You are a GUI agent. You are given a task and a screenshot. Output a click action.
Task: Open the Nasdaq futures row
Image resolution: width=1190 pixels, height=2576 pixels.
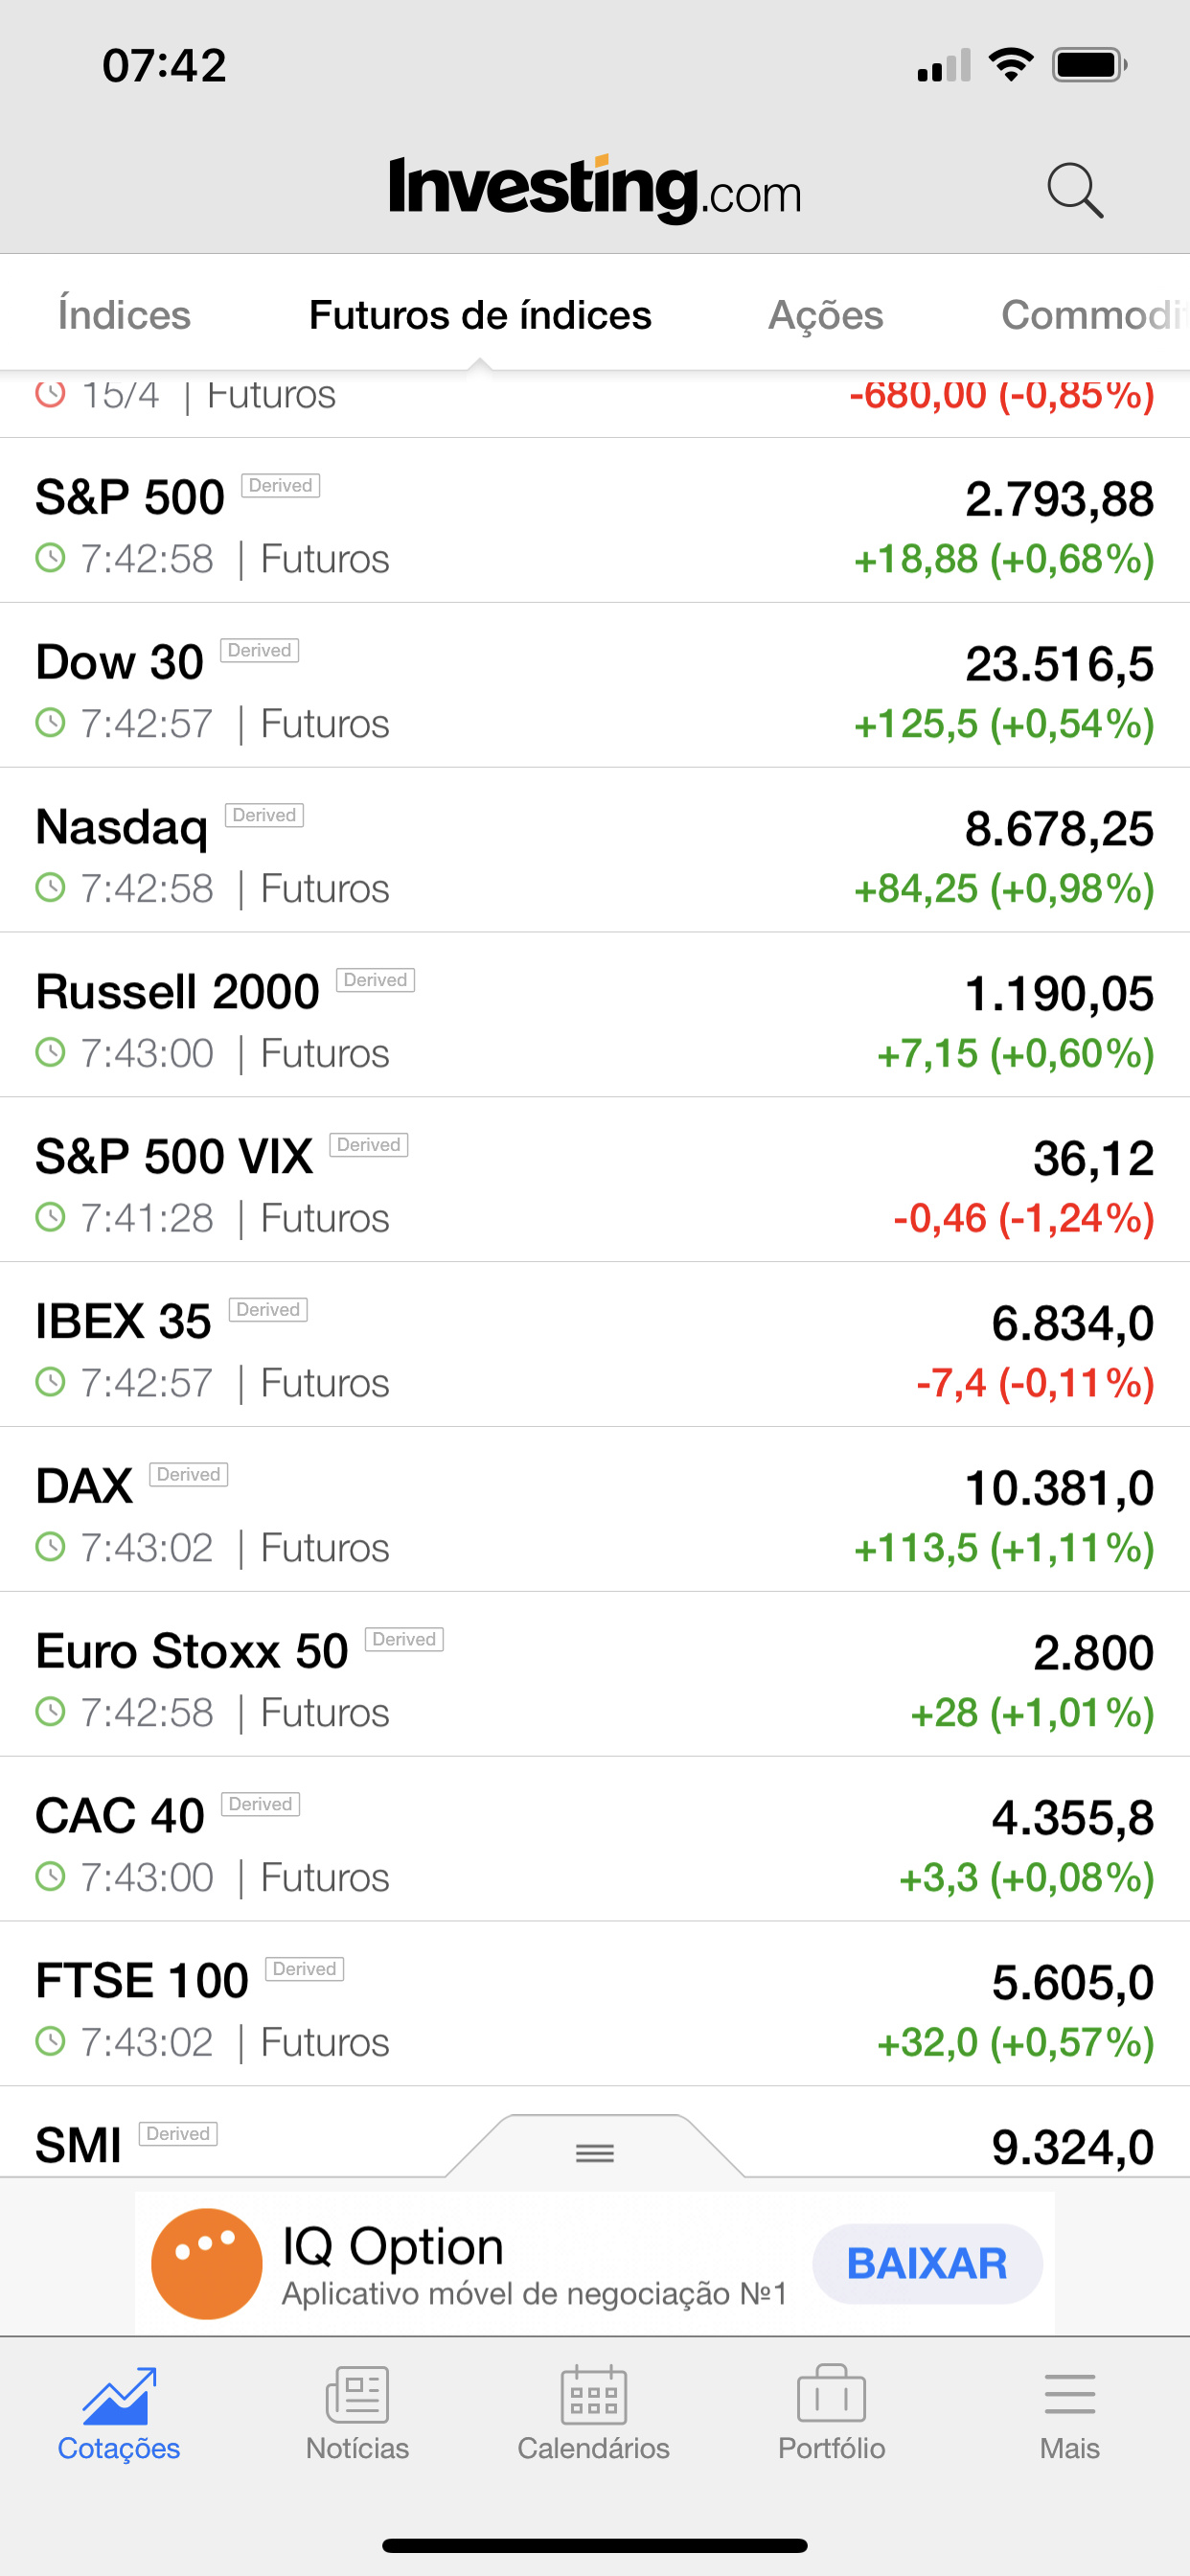coord(595,851)
